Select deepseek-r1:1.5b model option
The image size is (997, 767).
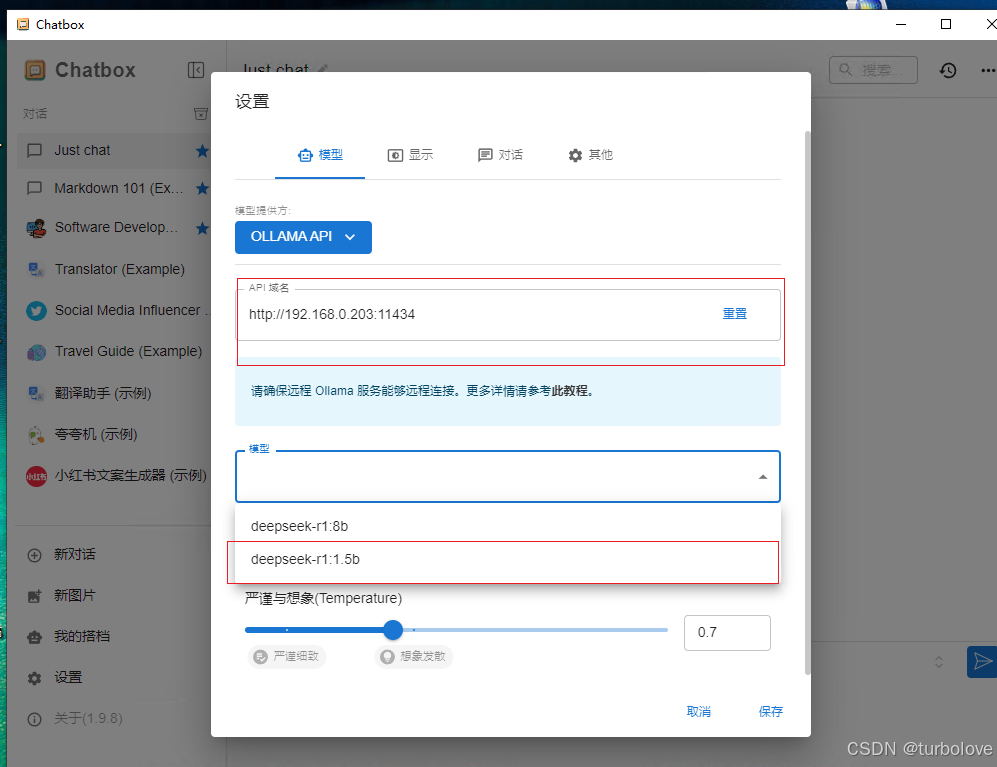pos(507,559)
